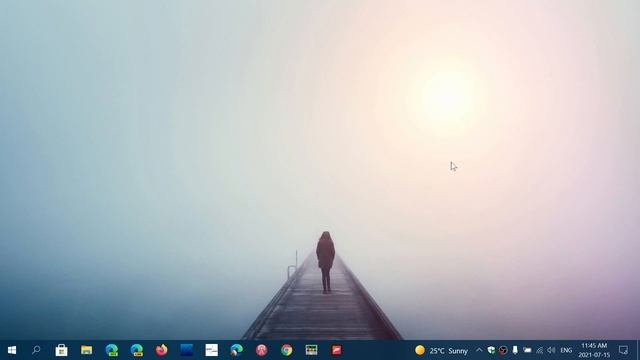Open taskbar search magnifier
Viewport: 640px width, 360px height.
pos(36,350)
